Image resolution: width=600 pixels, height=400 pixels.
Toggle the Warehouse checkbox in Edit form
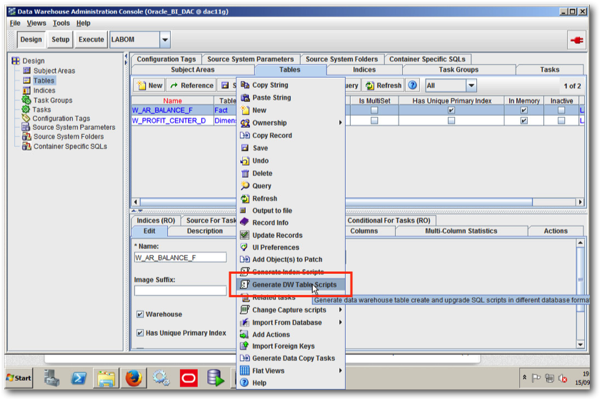coord(140,314)
